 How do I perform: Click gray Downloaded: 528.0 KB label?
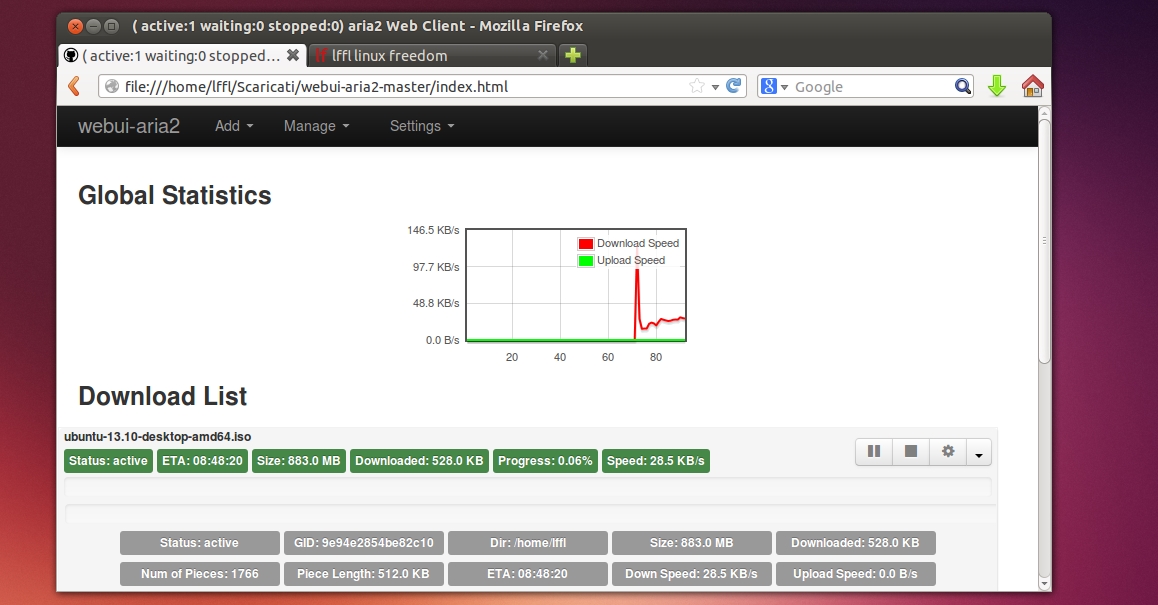(856, 543)
